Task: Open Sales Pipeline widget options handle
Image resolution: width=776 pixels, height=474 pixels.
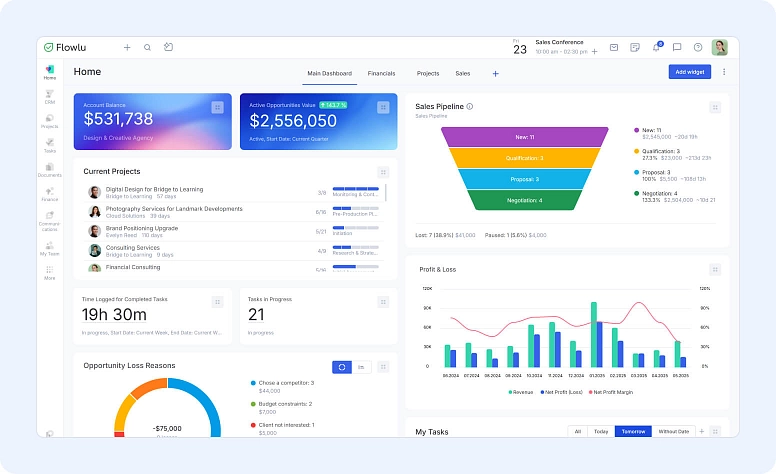Action: tap(715, 107)
